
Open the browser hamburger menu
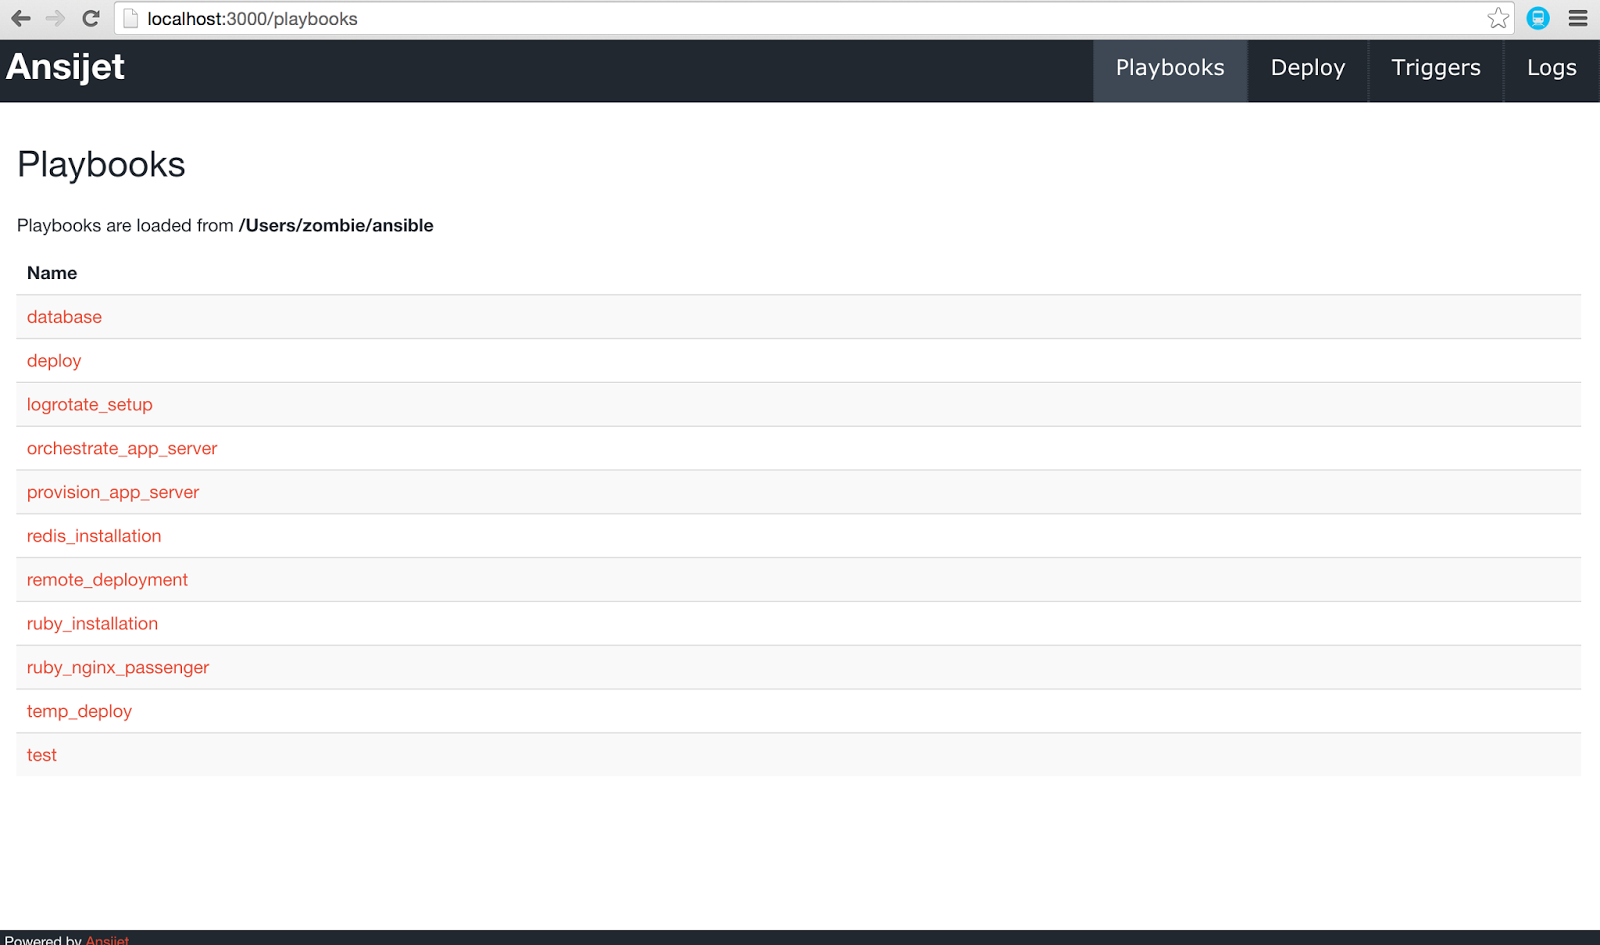pyautogui.click(x=1579, y=18)
